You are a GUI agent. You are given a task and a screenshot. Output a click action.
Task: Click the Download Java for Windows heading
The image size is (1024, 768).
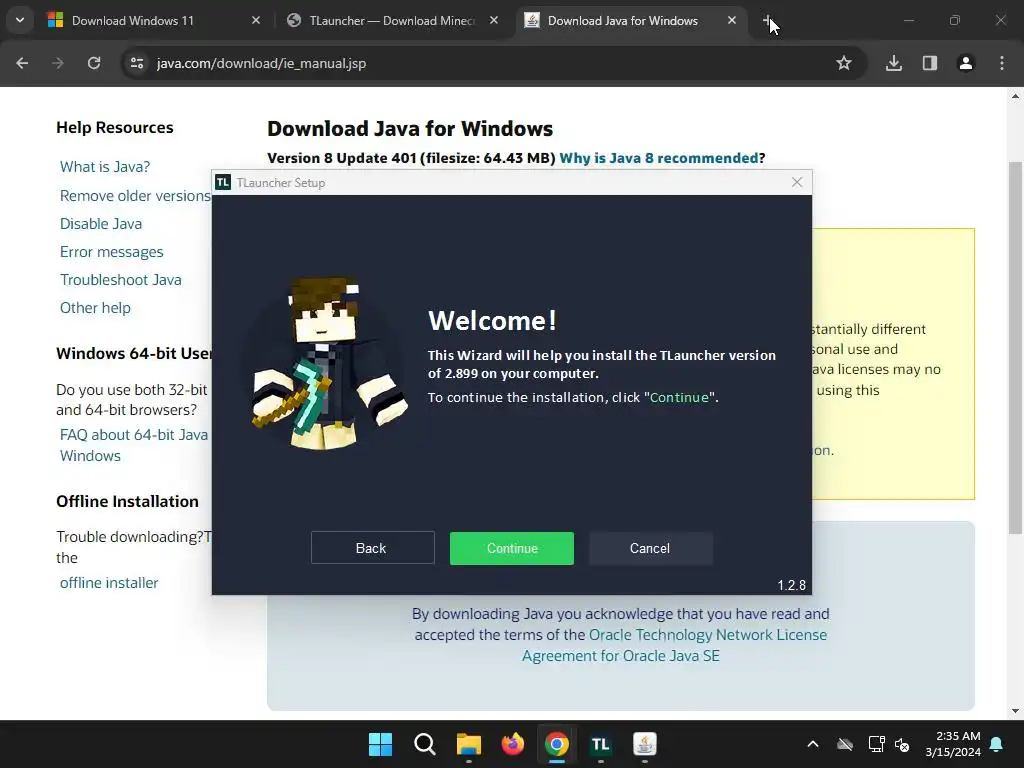(x=410, y=129)
